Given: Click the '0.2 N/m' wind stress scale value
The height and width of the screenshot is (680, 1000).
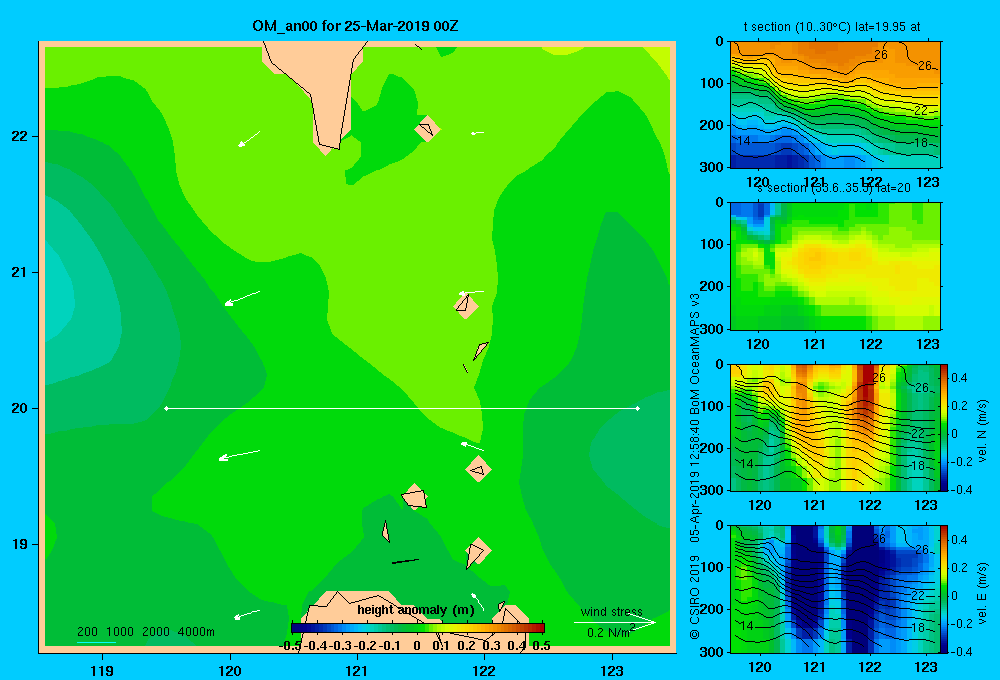Looking at the screenshot, I should [x=608, y=633].
